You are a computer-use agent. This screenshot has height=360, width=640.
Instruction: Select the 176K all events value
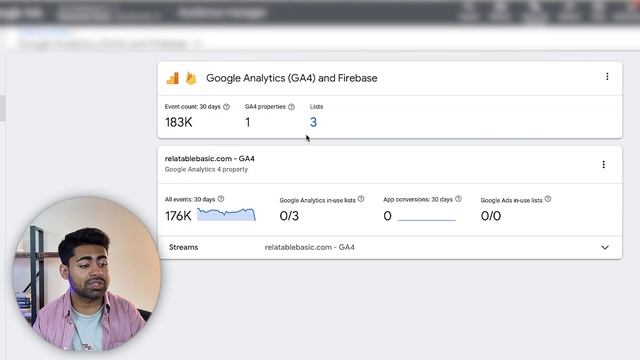tap(178, 216)
